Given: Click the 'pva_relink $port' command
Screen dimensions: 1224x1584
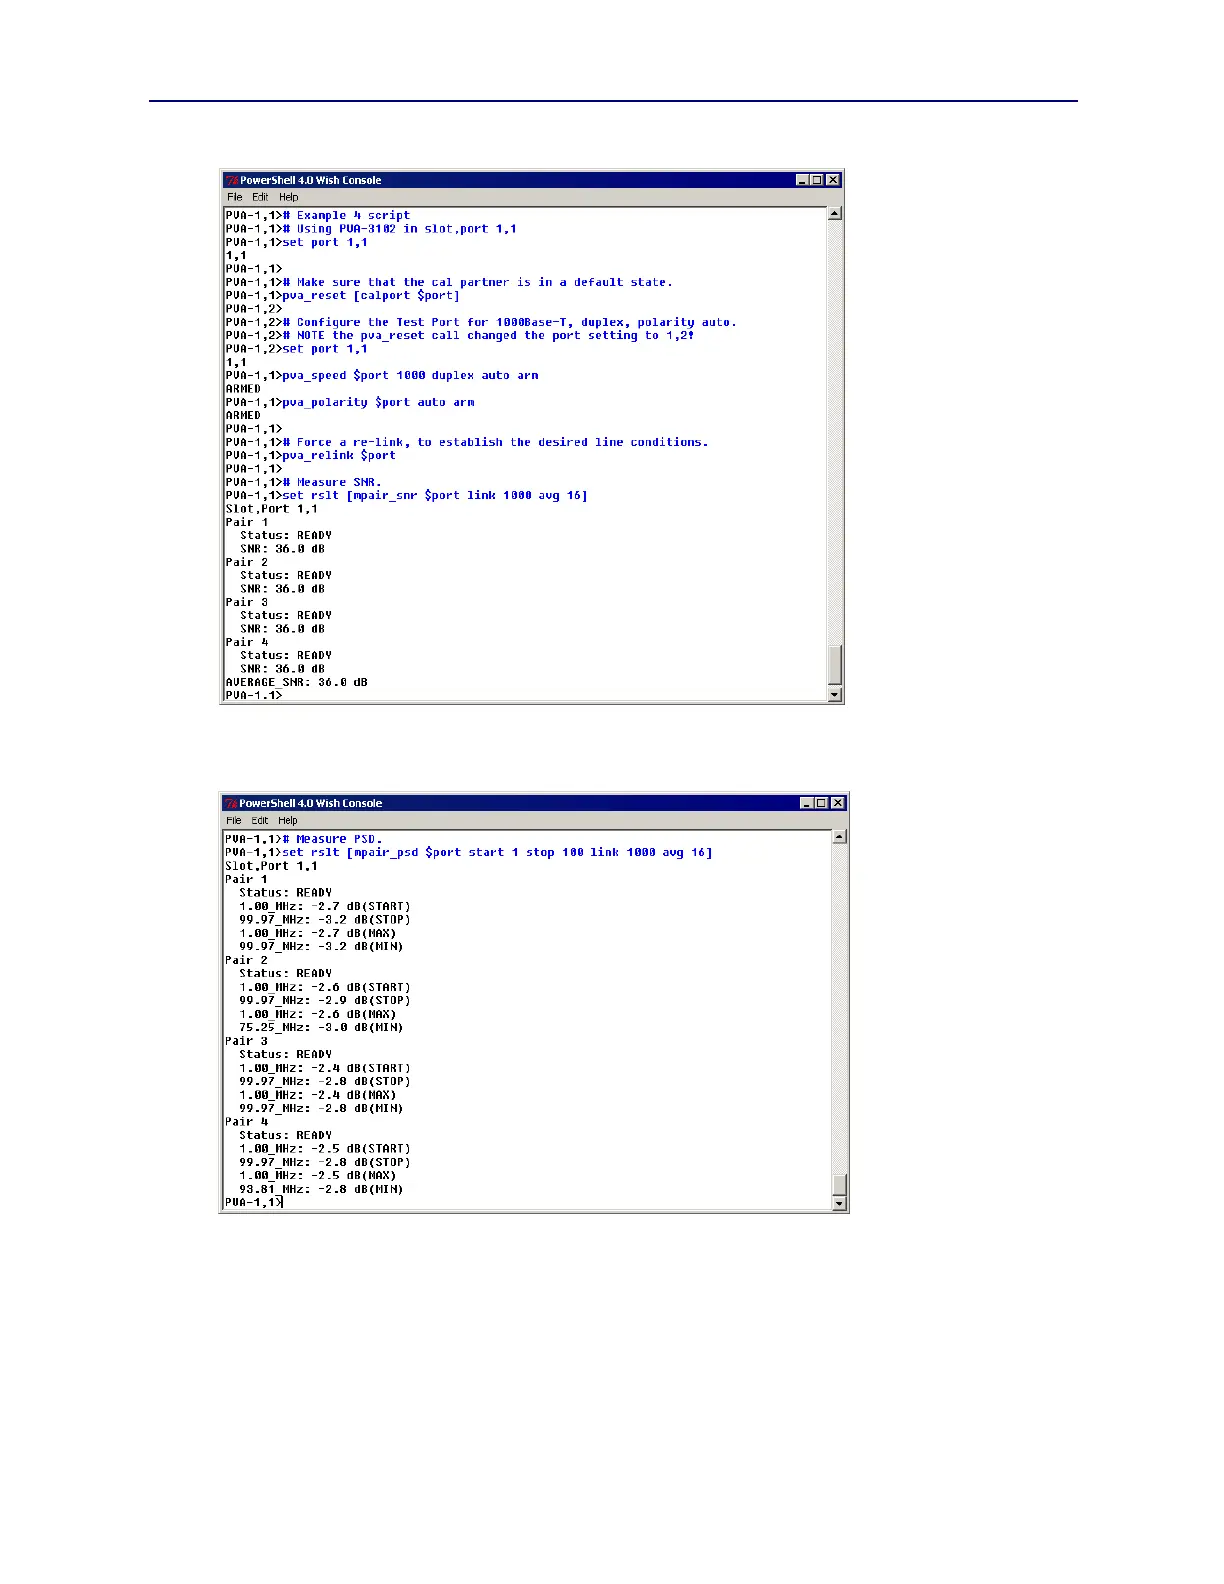Looking at the screenshot, I should [339, 455].
